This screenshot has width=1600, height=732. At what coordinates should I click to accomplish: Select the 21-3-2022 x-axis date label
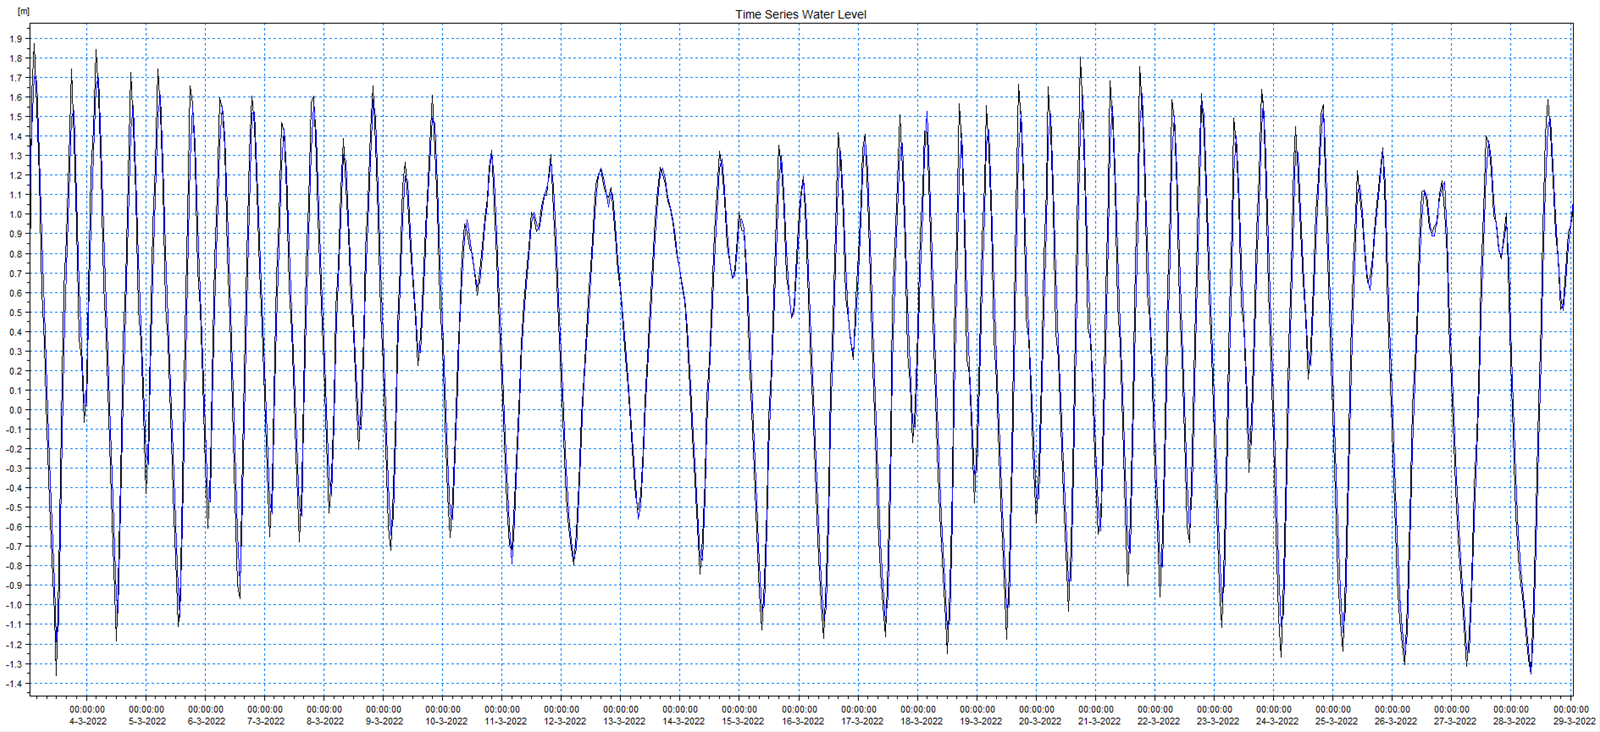(x=1098, y=721)
